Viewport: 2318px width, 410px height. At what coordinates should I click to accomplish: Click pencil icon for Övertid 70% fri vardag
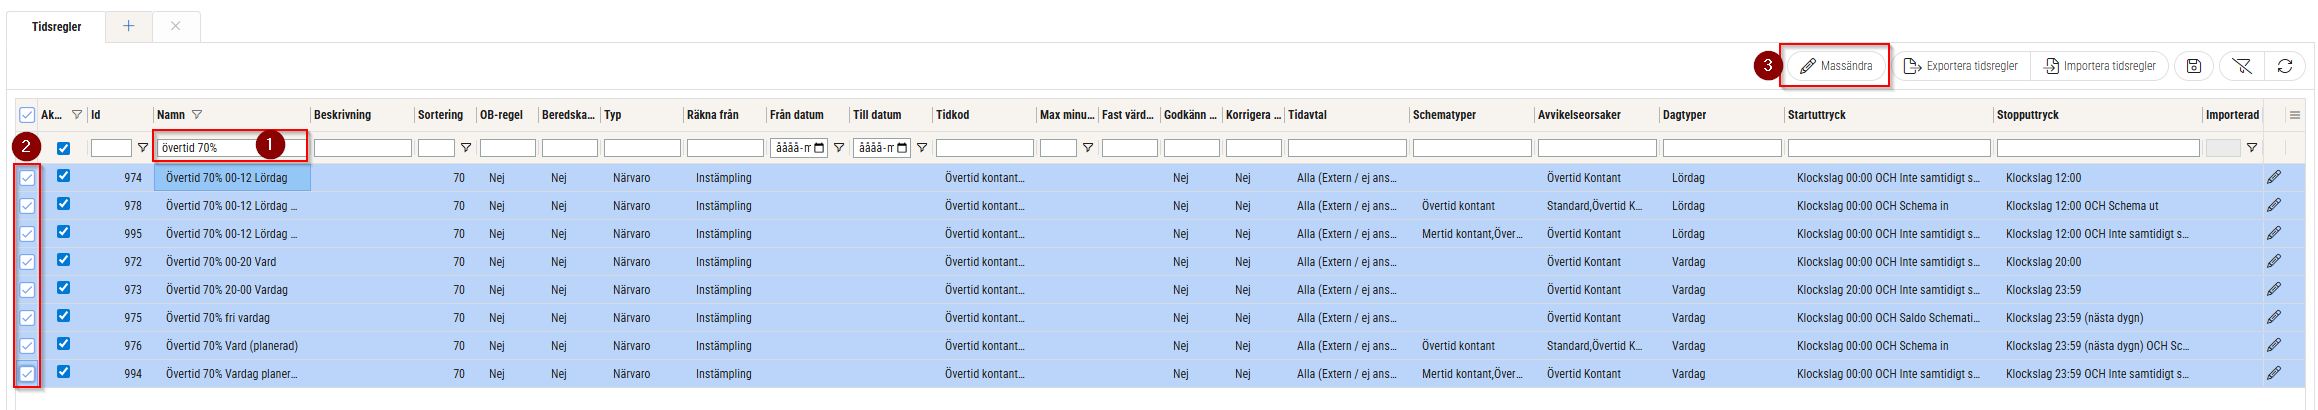tap(2273, 317)
